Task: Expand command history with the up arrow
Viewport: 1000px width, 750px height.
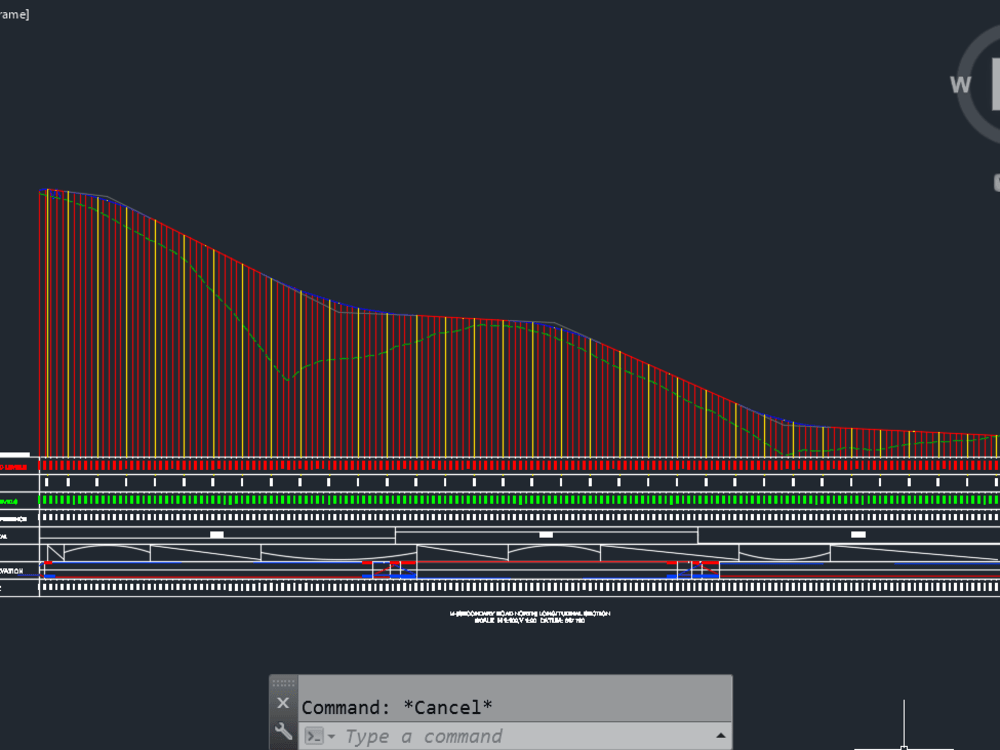Action: tap(721, 733)
